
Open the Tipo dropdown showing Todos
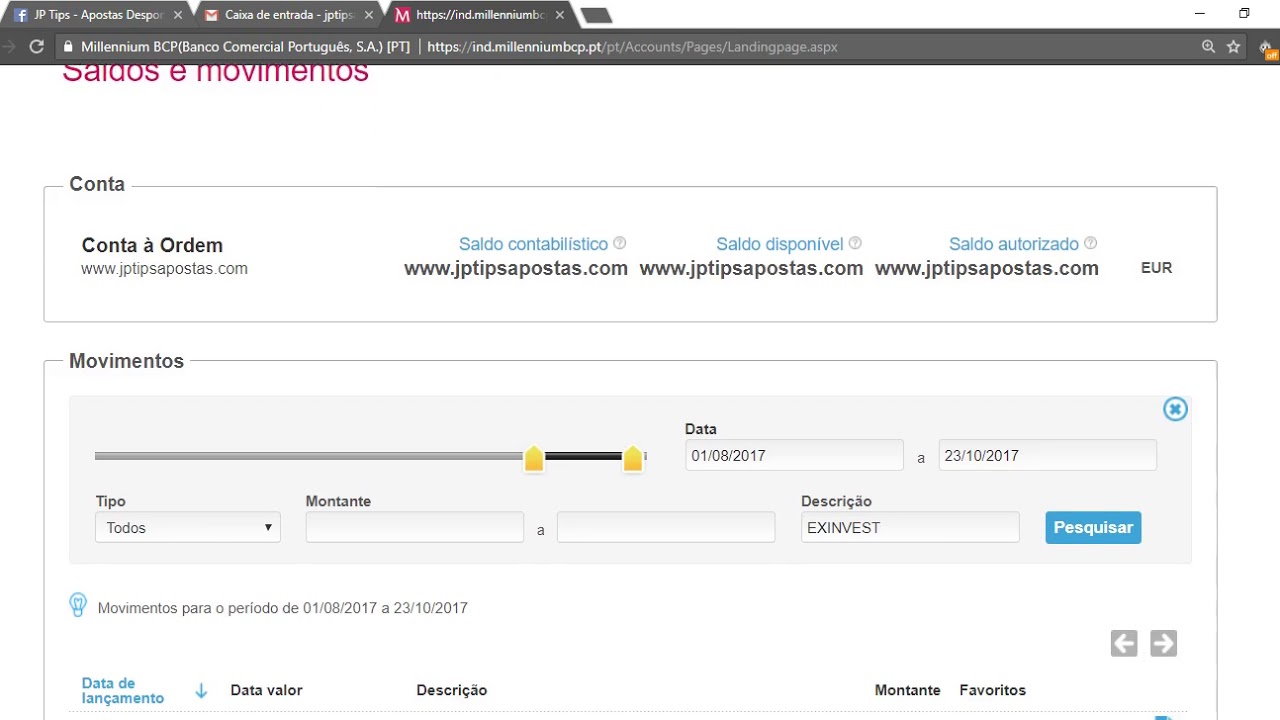click(188, 527)
